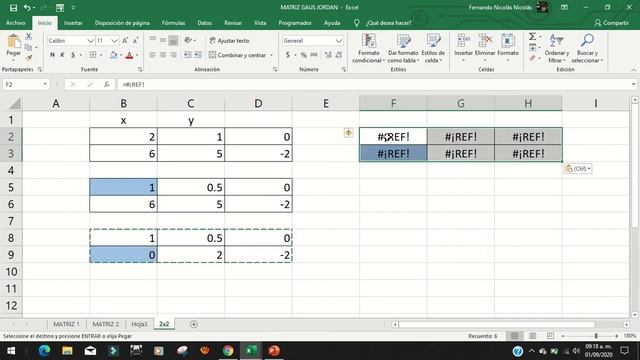The image size is (640, 360).
Task: Add a new sheet with the plus button
Action: [x=194, y=324]
